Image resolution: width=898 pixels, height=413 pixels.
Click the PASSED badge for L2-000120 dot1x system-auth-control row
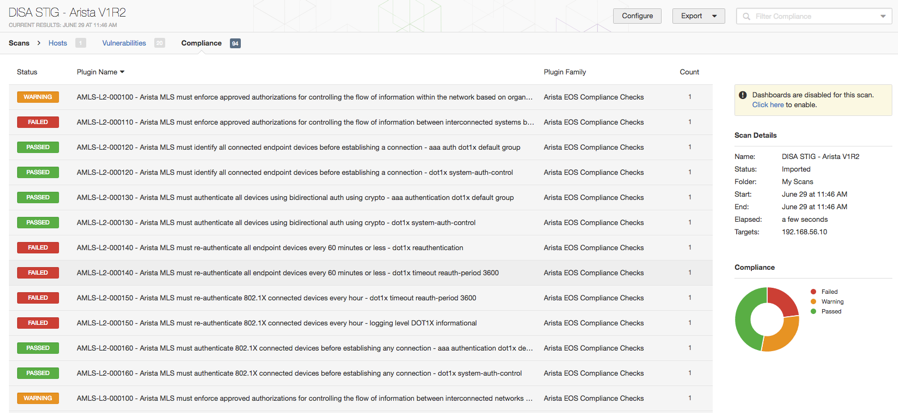pos(38,172)
